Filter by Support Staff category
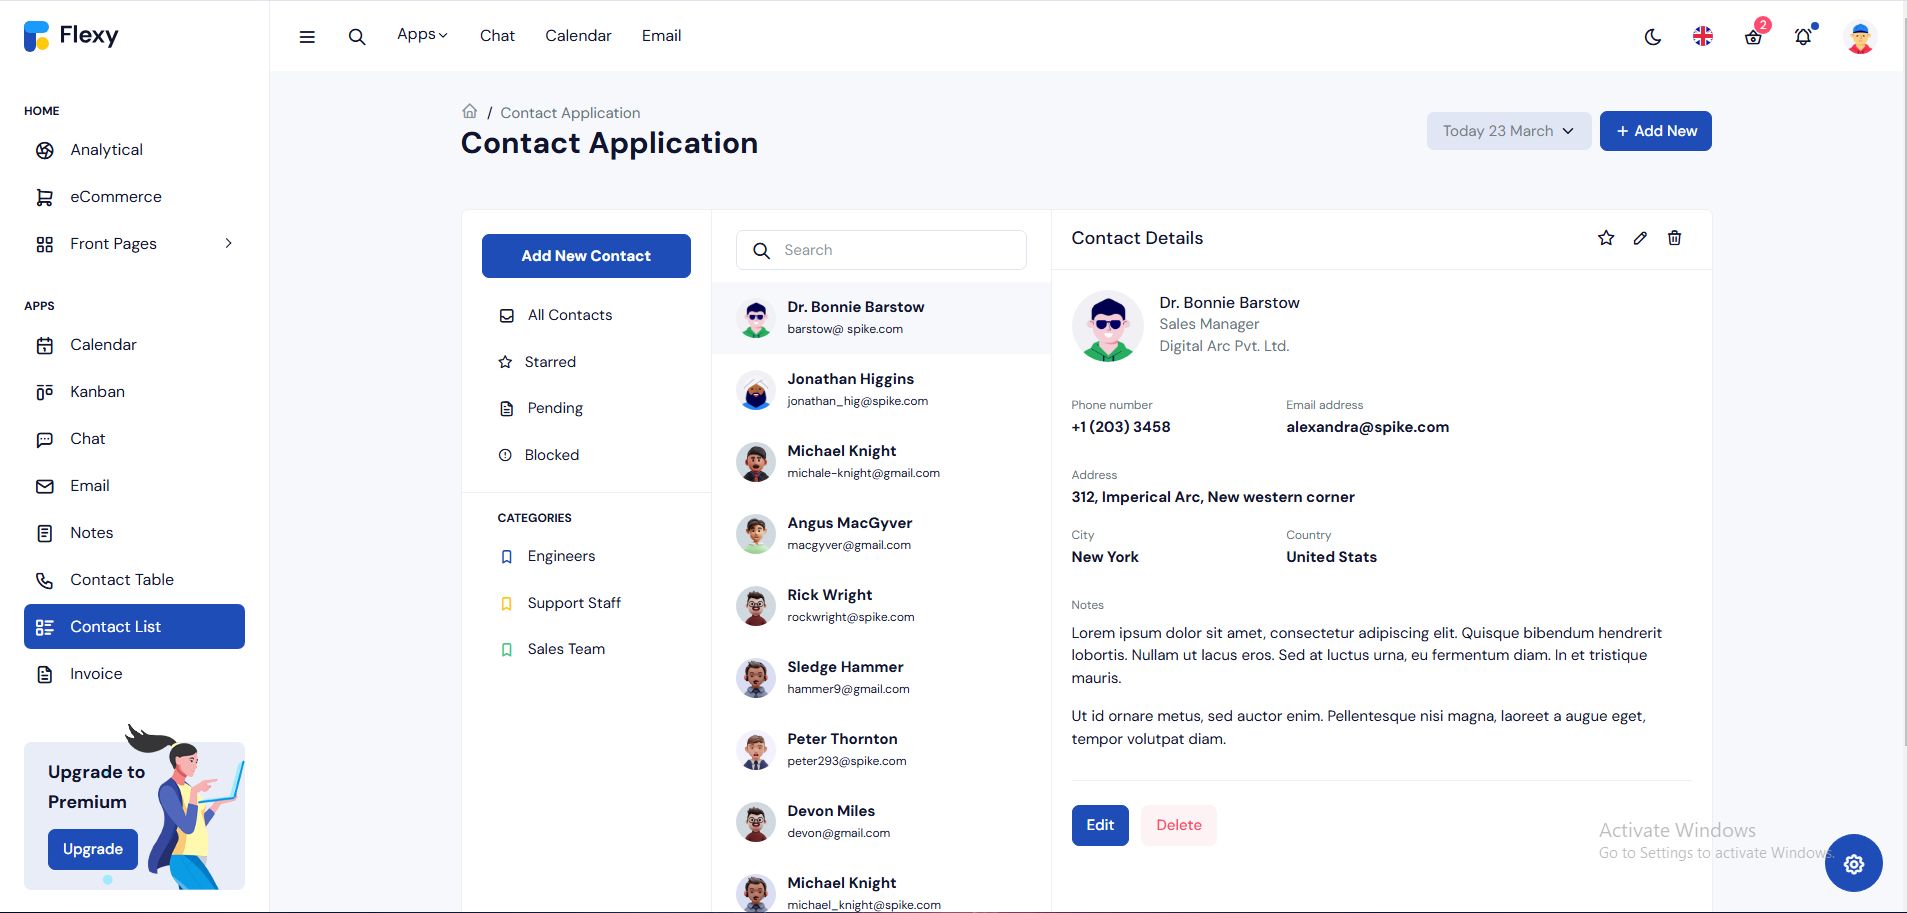 point(573,603)
